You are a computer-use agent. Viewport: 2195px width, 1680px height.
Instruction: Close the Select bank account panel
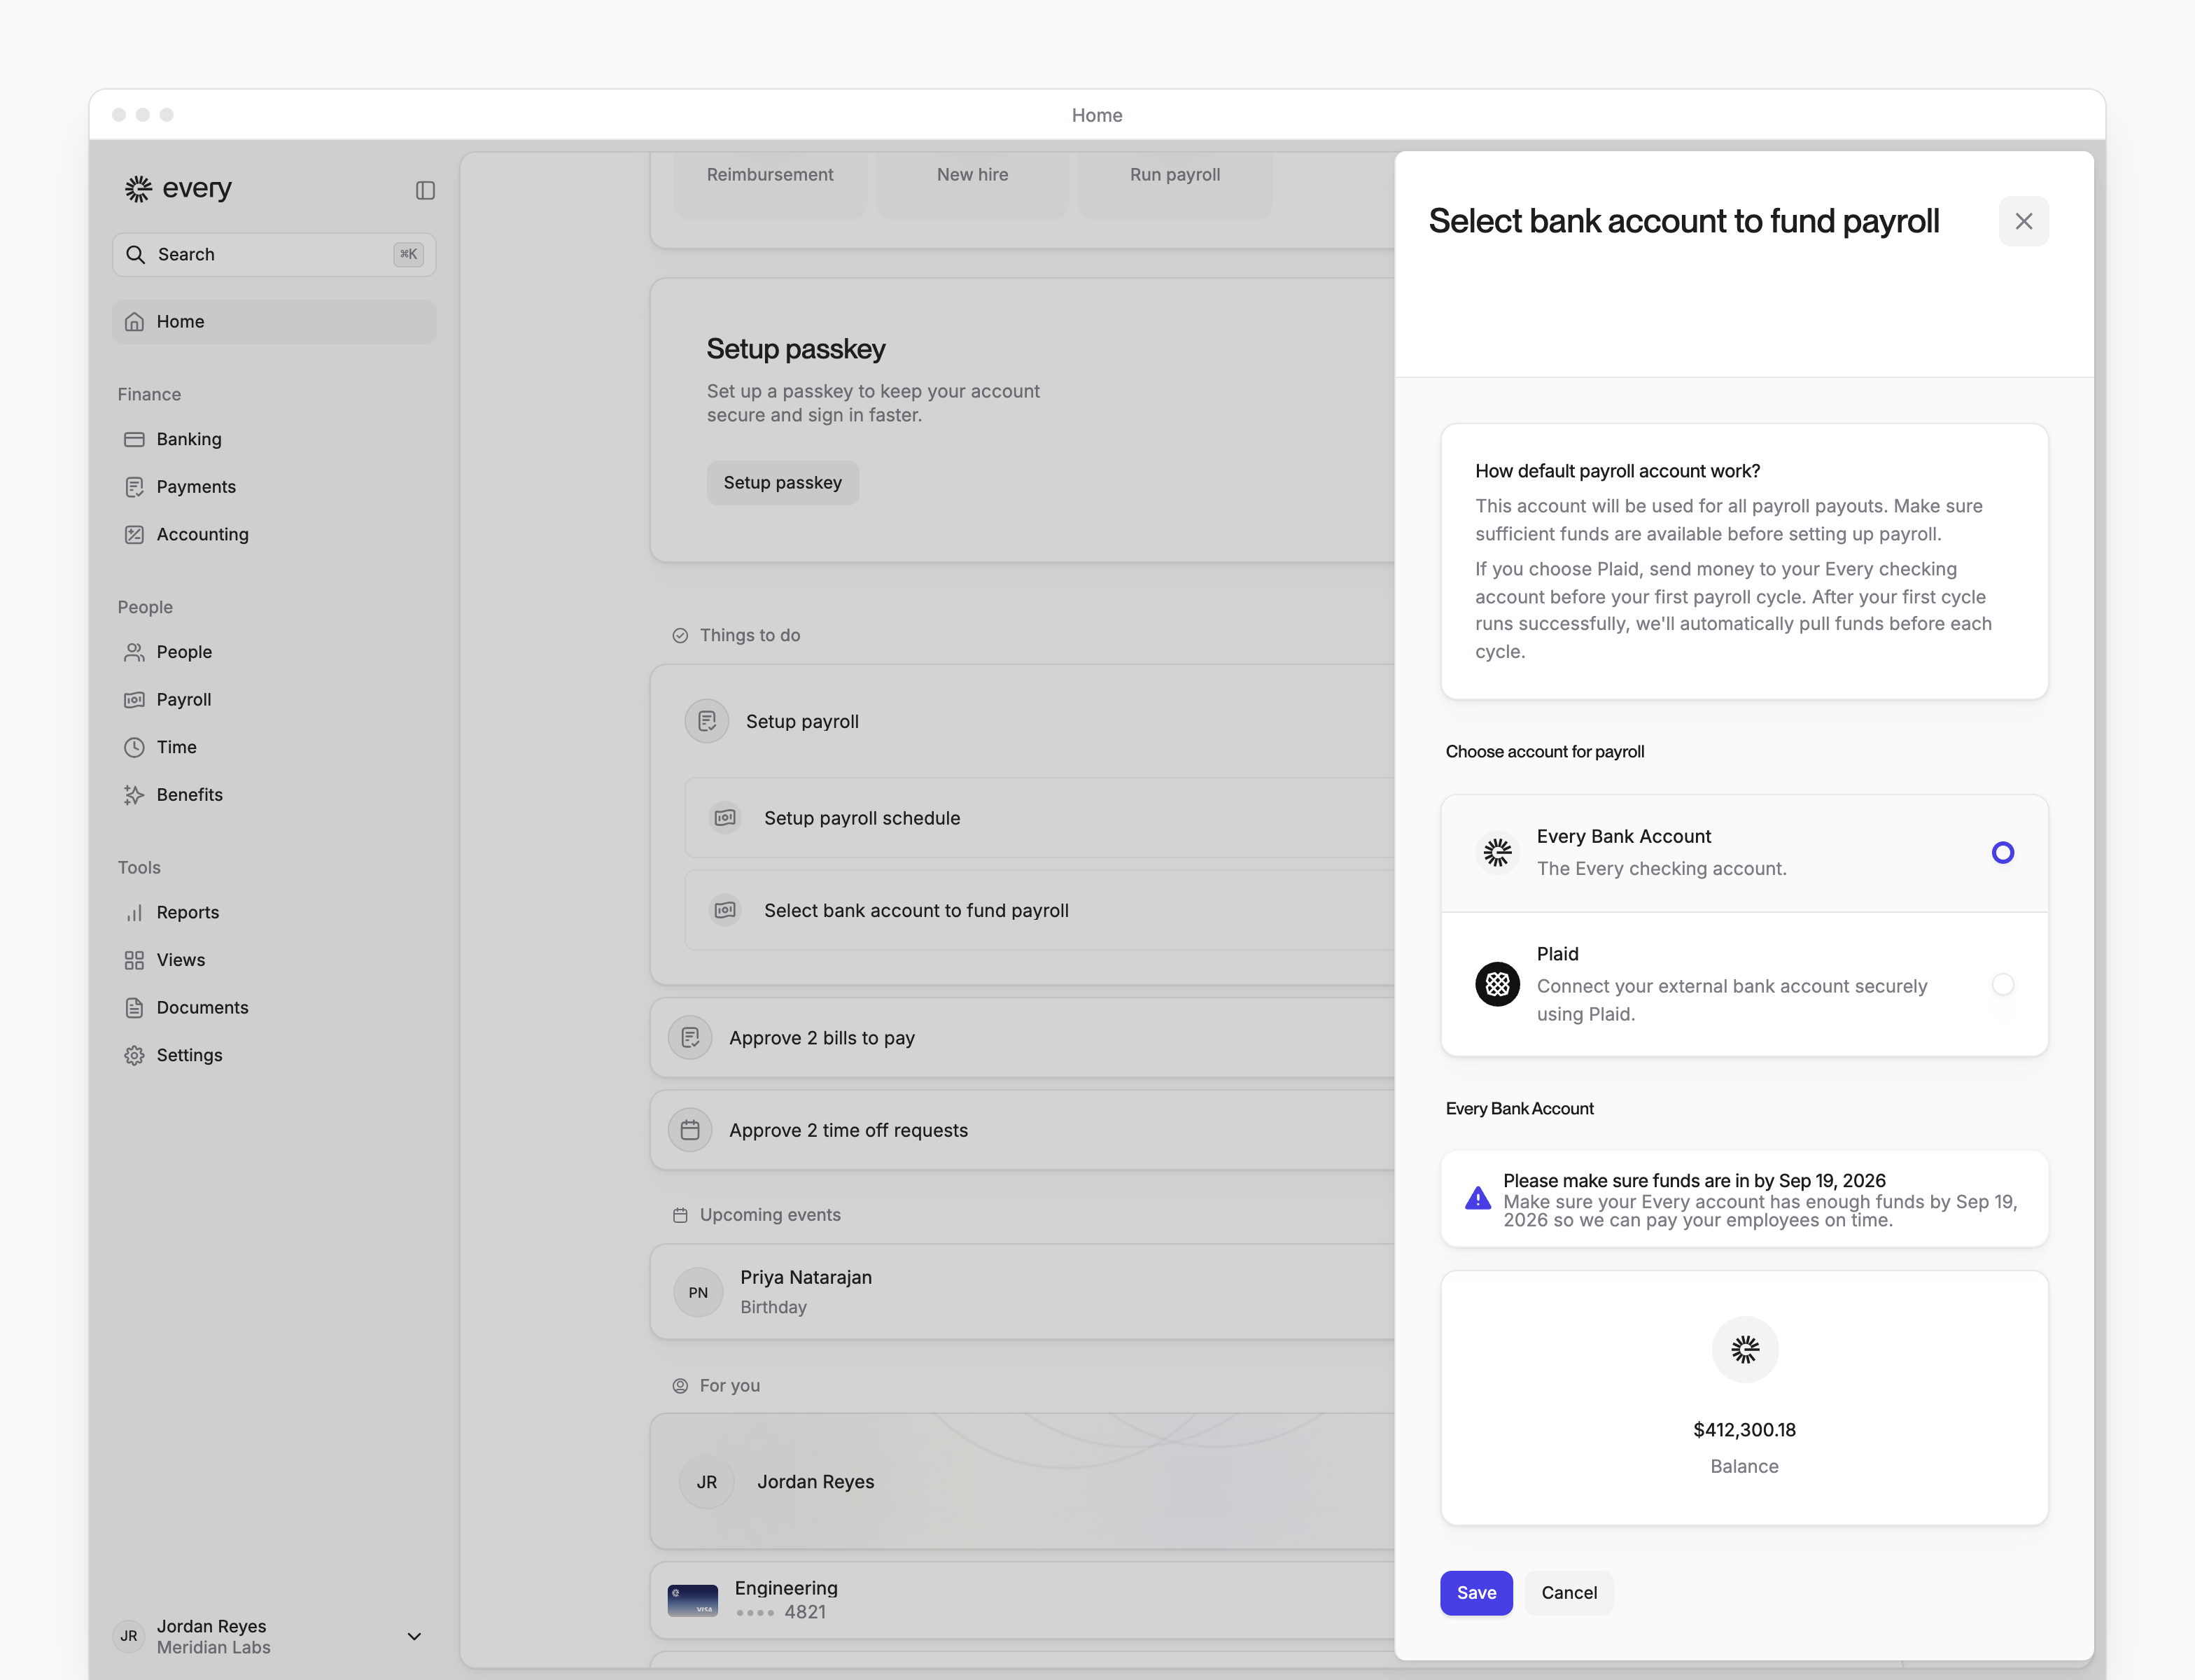click(2023, 221)
